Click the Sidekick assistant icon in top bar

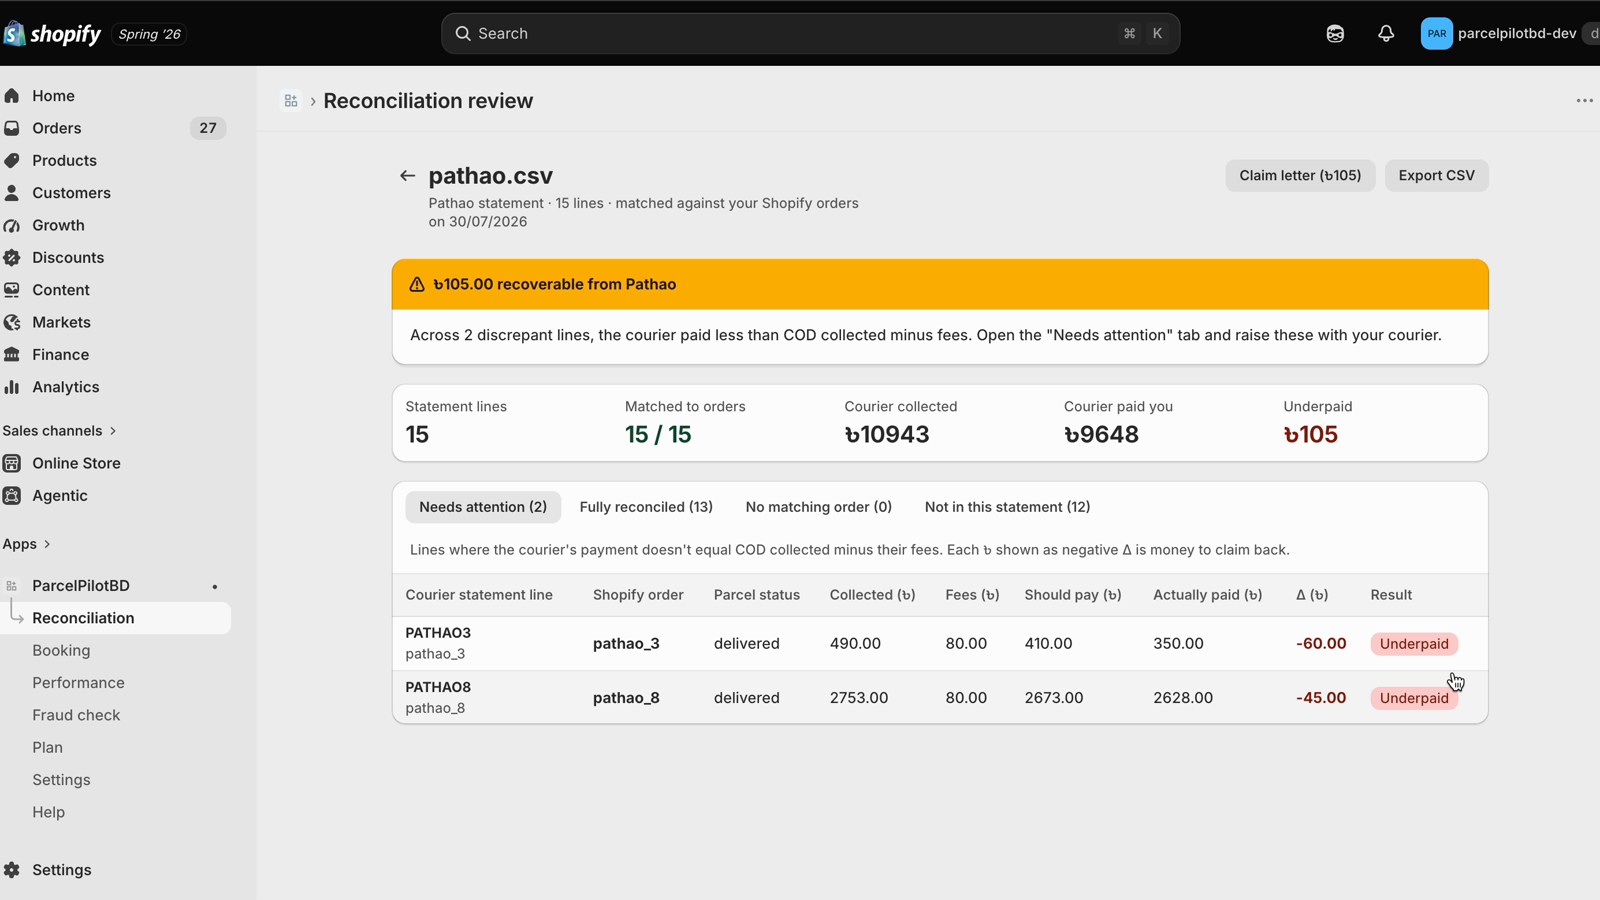coord(1335,33)
